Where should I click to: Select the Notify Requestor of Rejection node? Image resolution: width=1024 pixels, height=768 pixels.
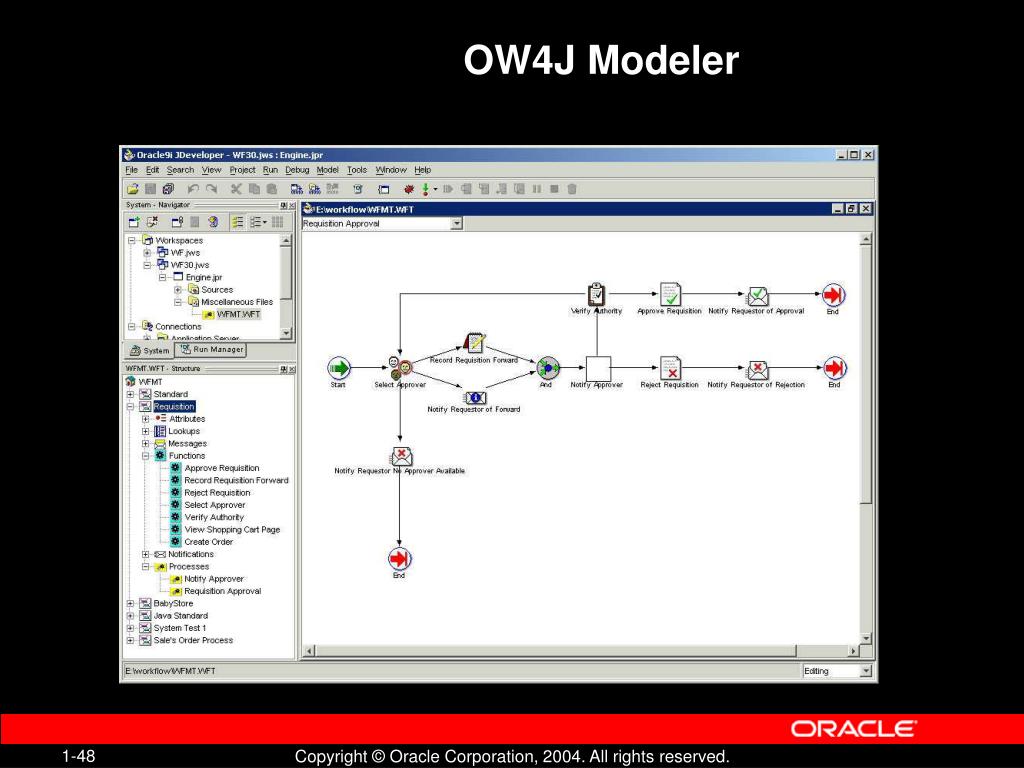coord(757,369)
